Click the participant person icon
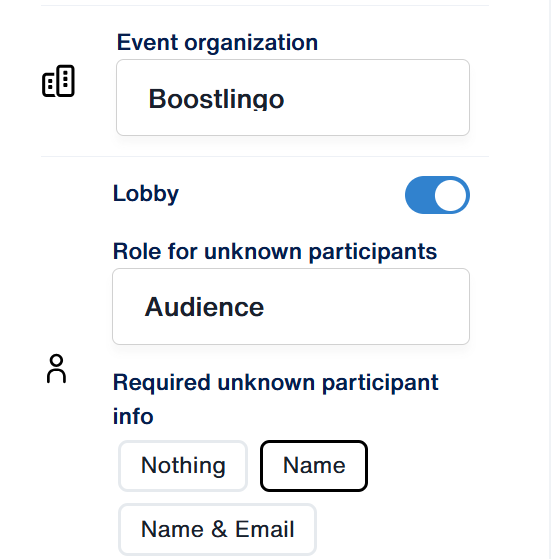This screenshot has width=551, height=559. (x=56, y=369)
